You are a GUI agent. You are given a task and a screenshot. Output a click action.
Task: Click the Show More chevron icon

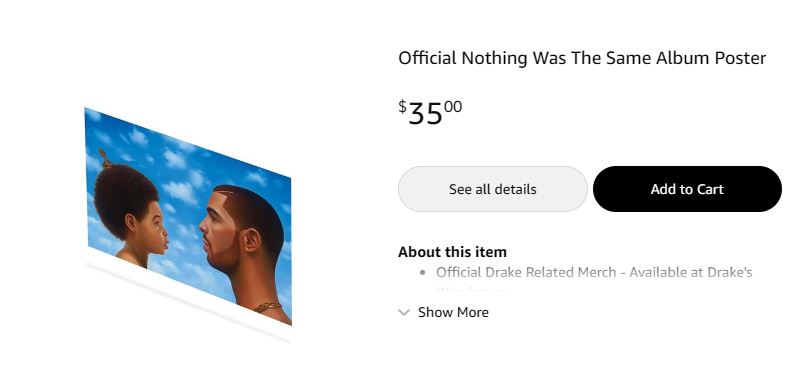(404, 312)
